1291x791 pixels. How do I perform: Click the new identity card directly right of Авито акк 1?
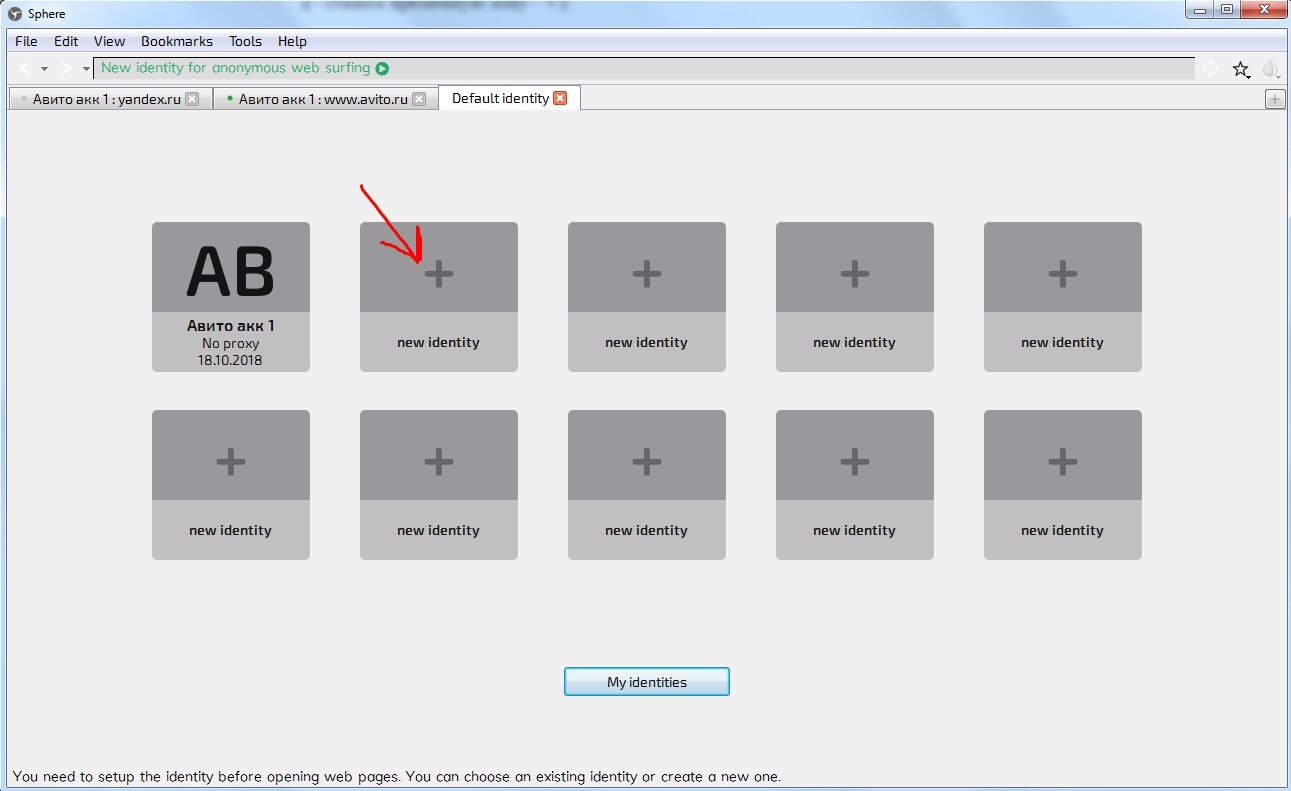click(439, 297)
